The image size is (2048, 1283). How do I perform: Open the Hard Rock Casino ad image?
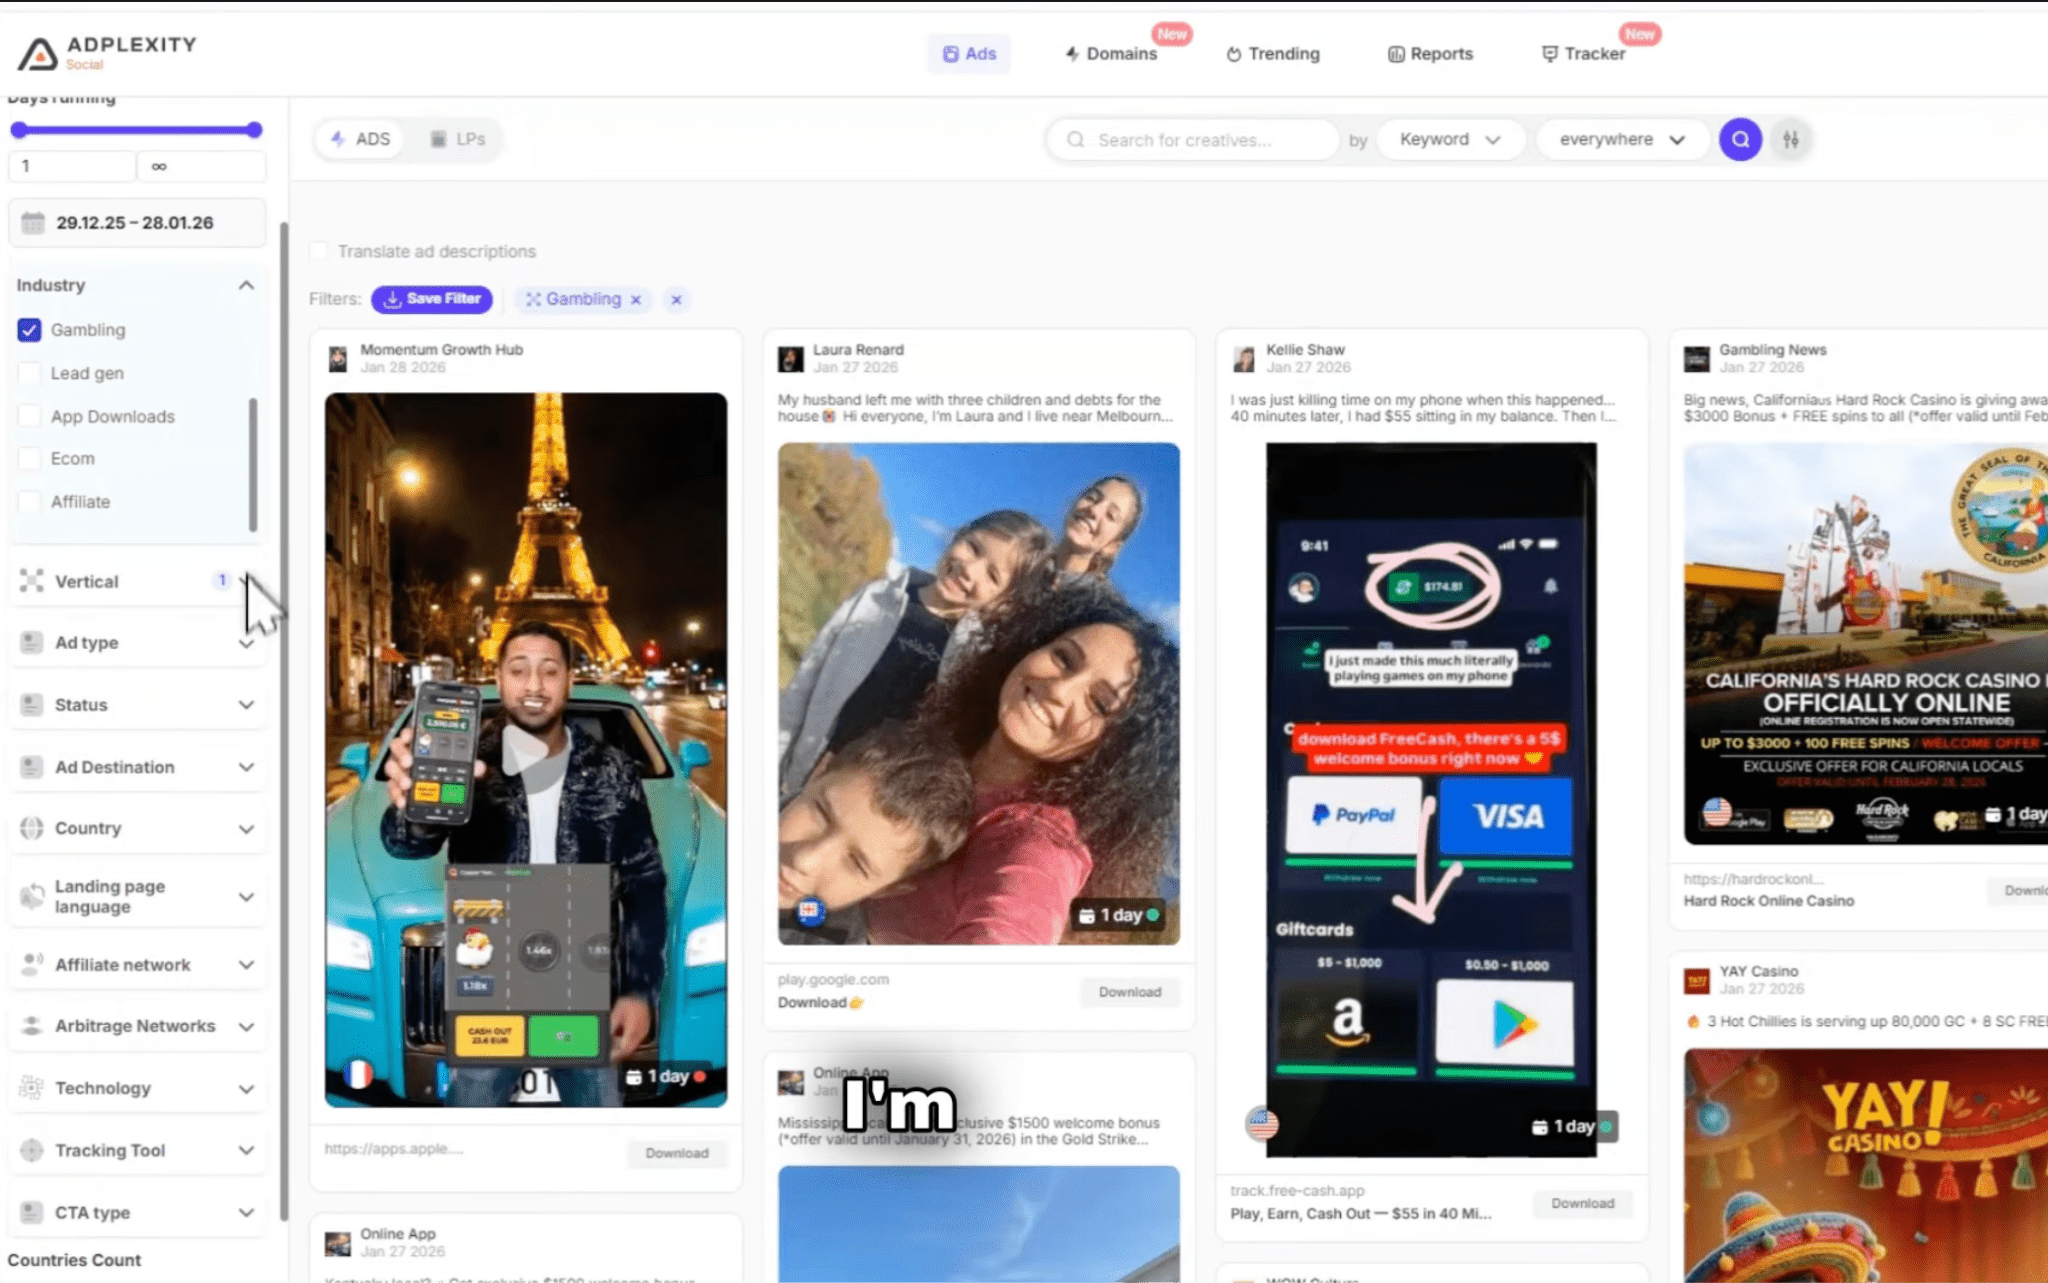pyautogui.click(x=1865, y=645)
